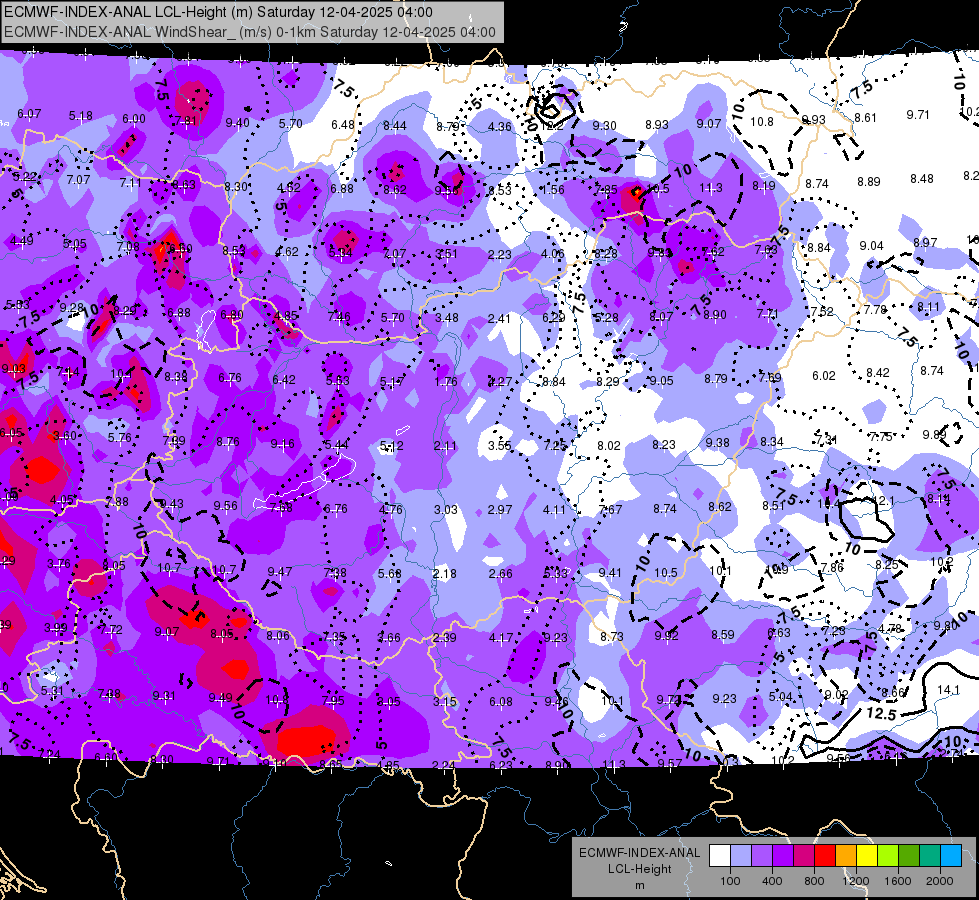Click the wind shear value 1.76
Screen dimensions: 979x900
click(x=446, y=382)
